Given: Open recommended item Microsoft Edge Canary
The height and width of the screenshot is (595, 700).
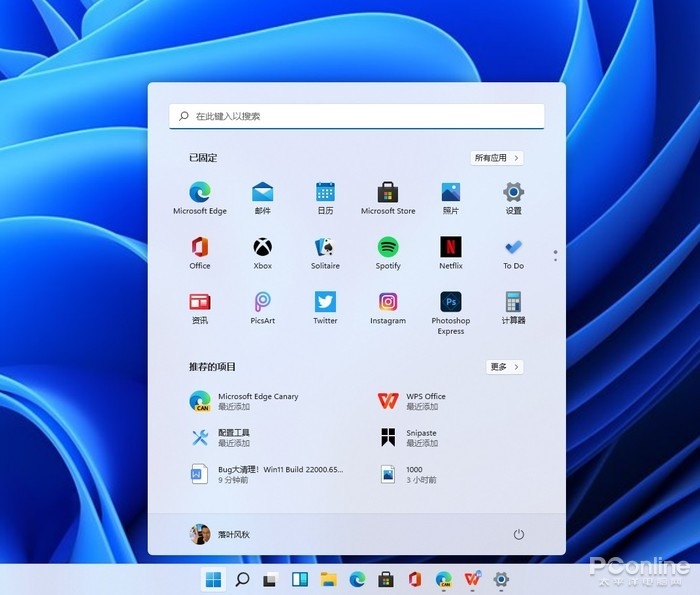Looking at the screenshot, I should pyautogui.click(x=245, y=401).
